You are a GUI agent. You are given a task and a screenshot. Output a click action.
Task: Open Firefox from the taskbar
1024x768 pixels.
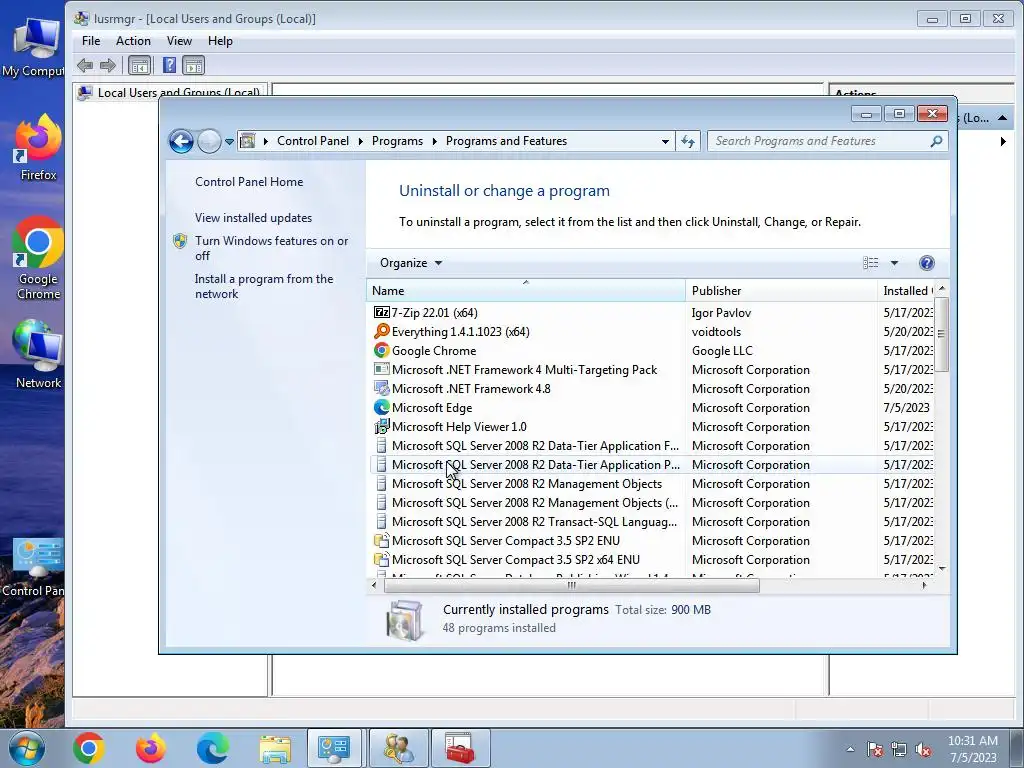[150, 748]
